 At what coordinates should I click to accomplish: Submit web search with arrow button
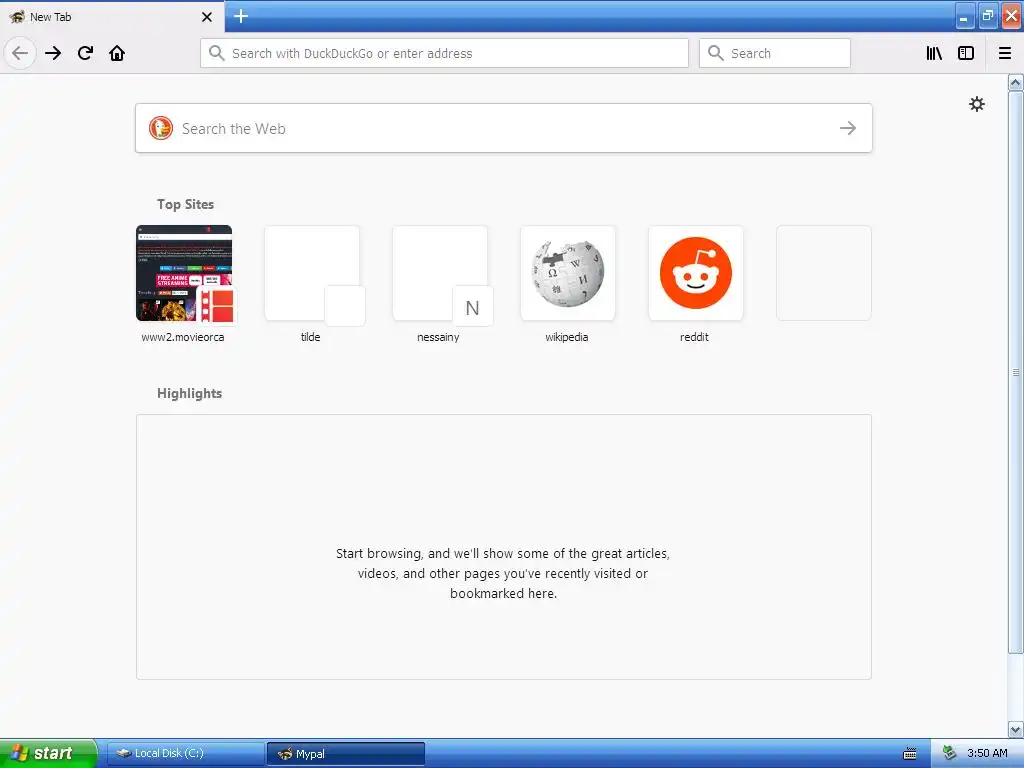coord(848,128)
